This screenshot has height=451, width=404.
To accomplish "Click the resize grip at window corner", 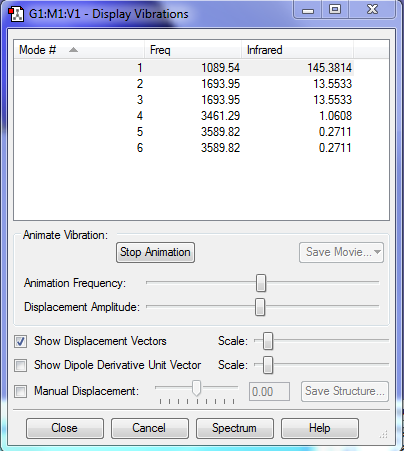I will click(384, 434).
